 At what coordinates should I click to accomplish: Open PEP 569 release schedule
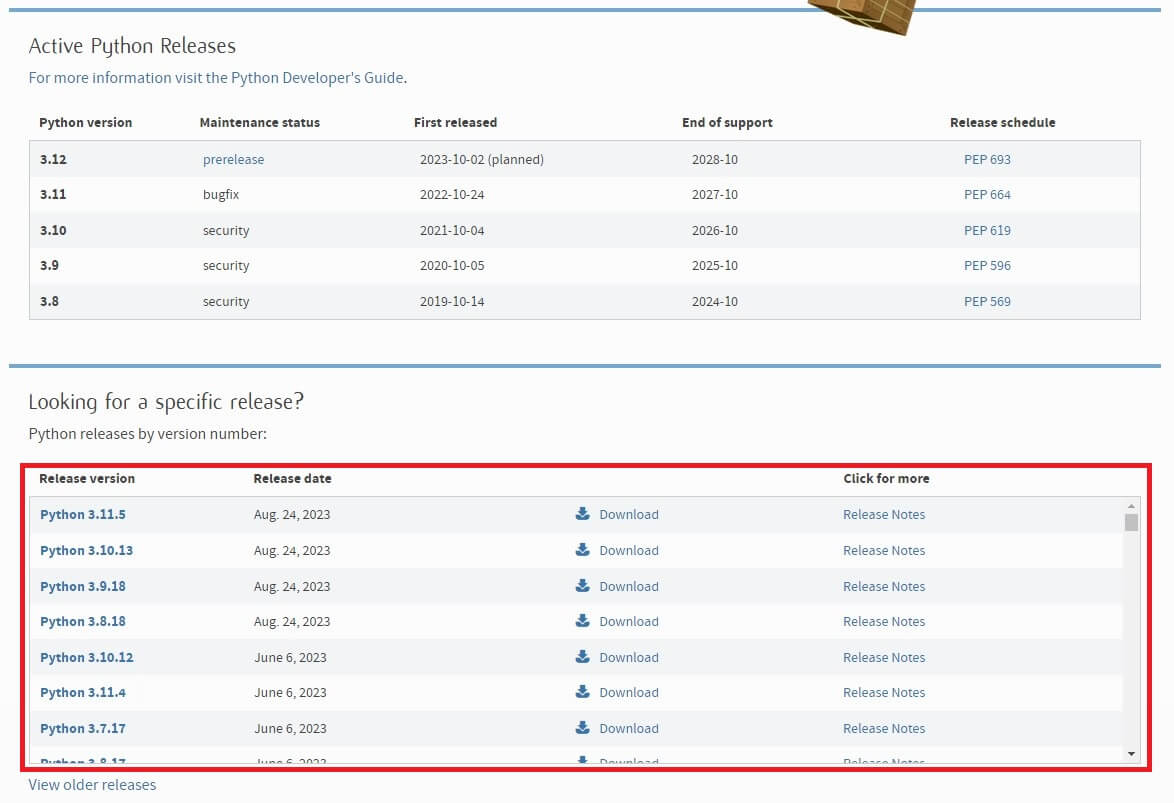pyautogui.click(x=987, y=302)
